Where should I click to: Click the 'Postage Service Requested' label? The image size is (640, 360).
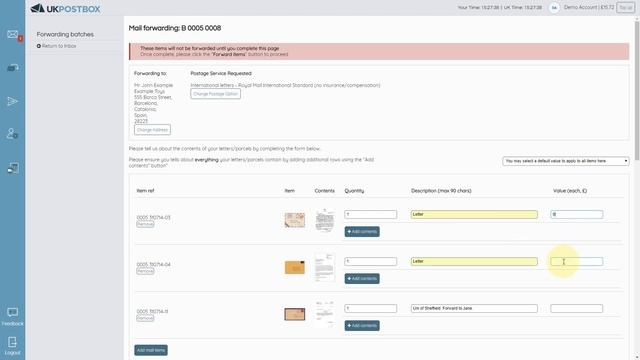tap(221, 73)
